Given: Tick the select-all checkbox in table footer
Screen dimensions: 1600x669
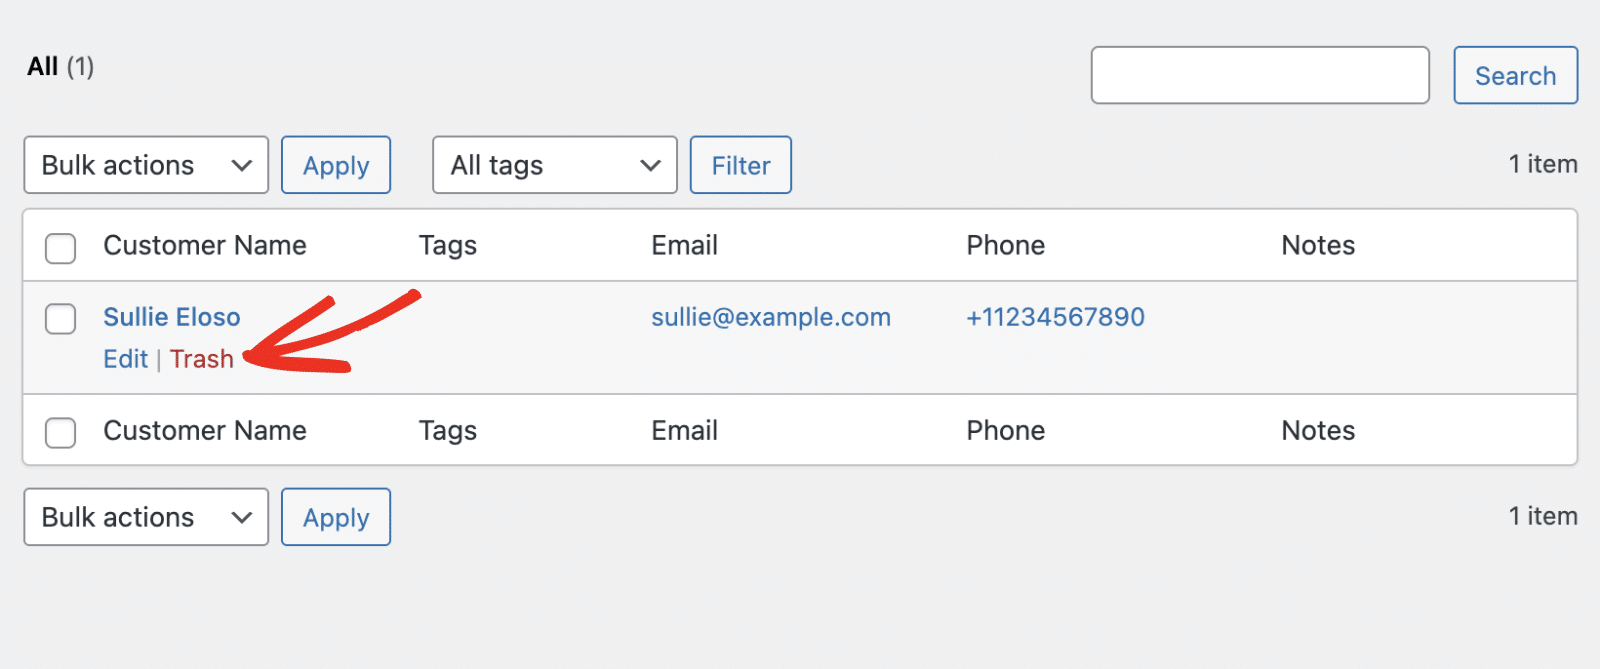Looking at the screenshot, I should point(61,433).
